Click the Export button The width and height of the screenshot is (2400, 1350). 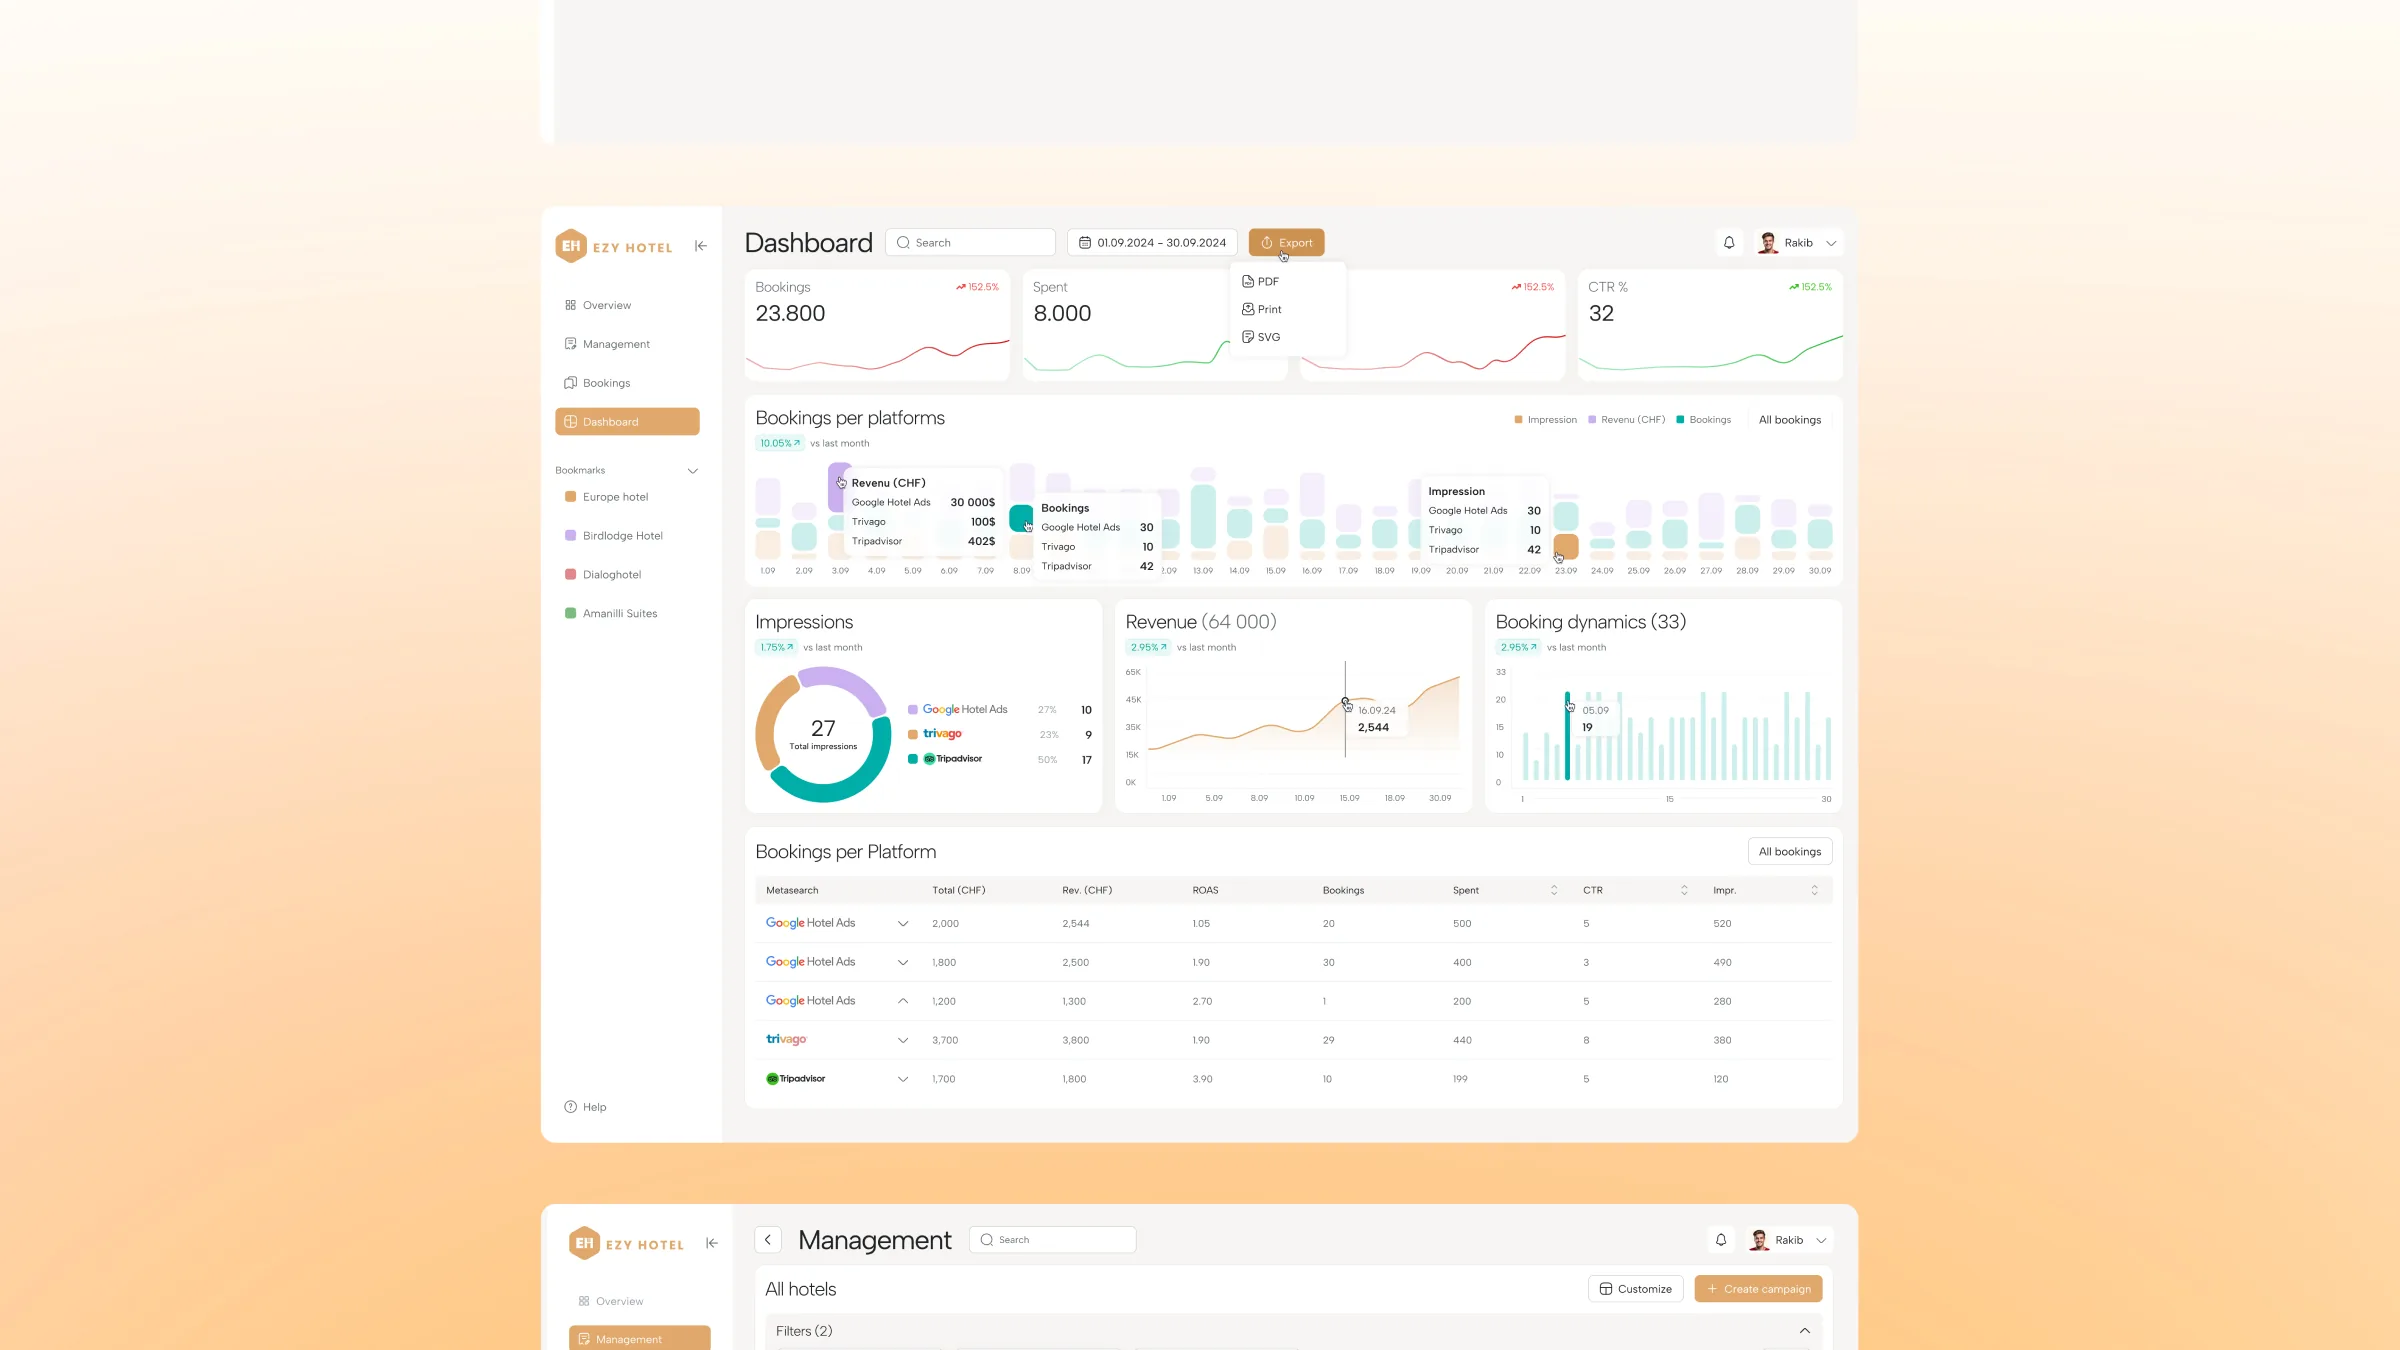click(x=1286, y=243)
